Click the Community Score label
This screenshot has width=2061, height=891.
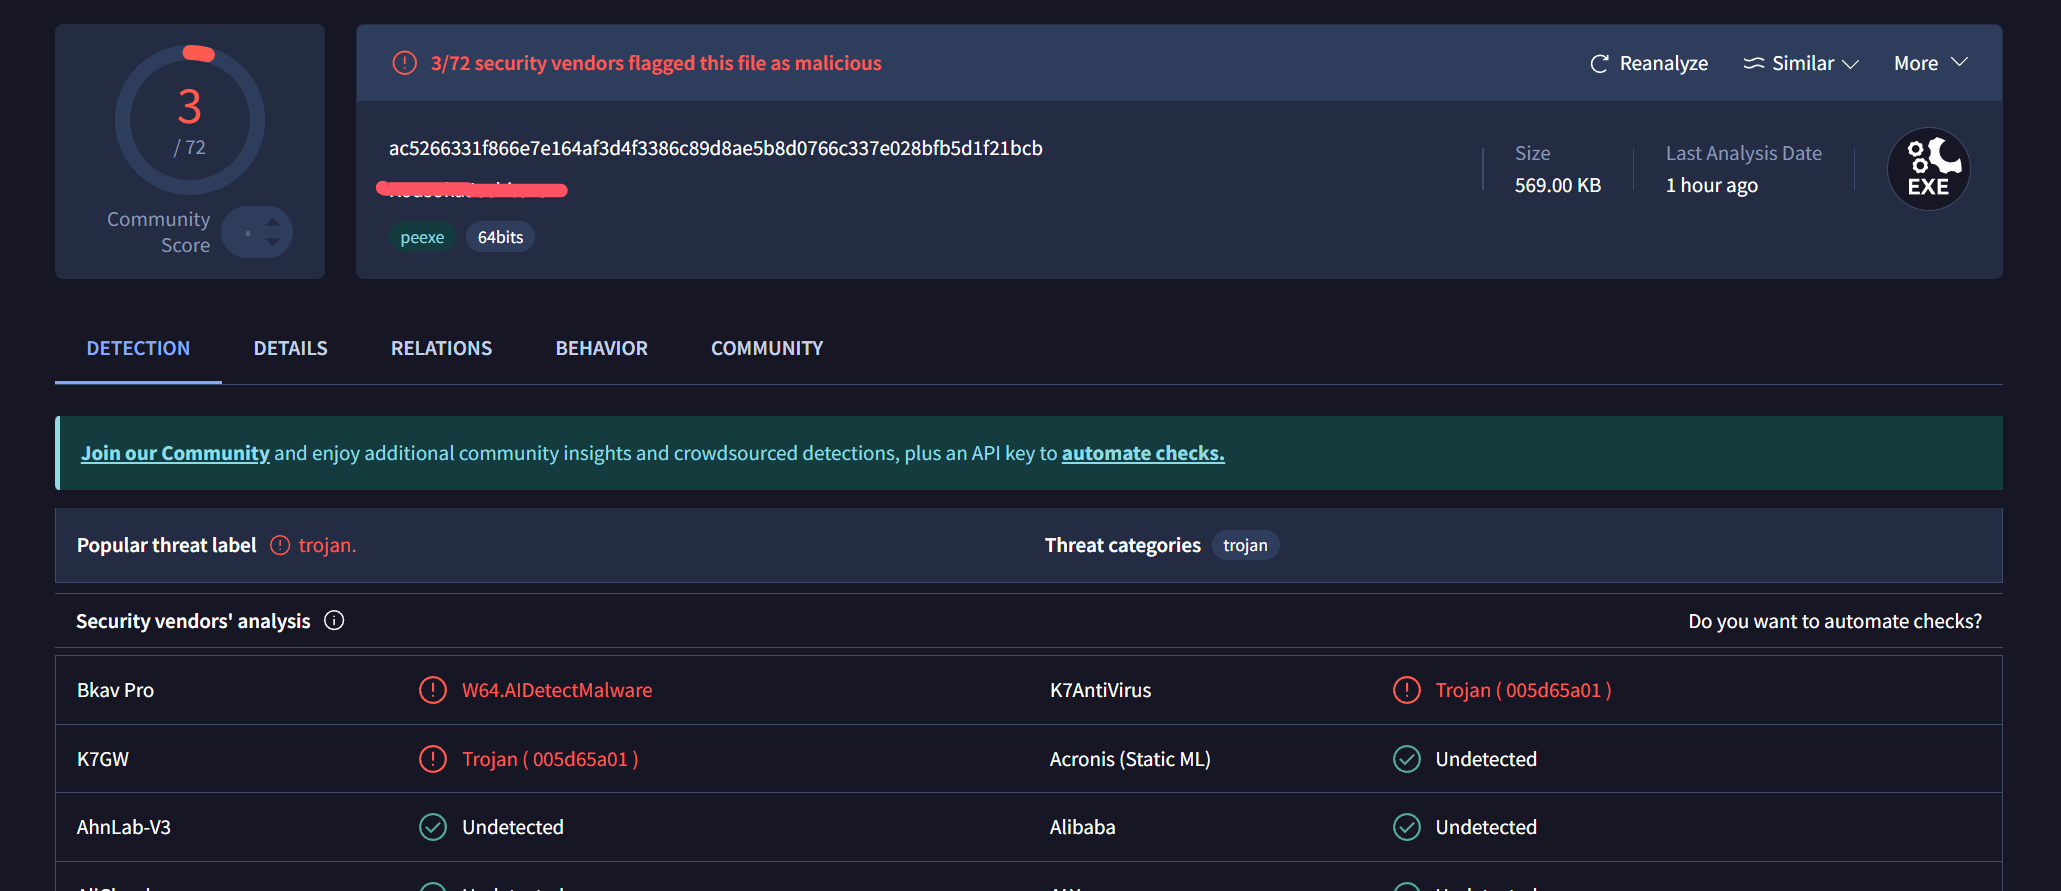click(x=159, y=232)
